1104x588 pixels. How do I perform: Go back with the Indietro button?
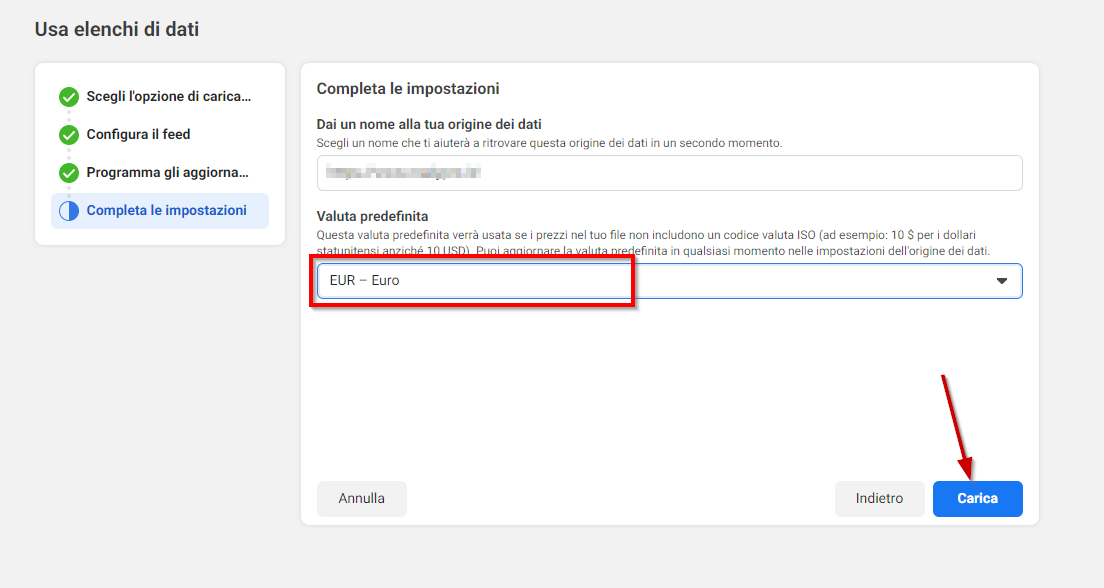tap(879, 499)
